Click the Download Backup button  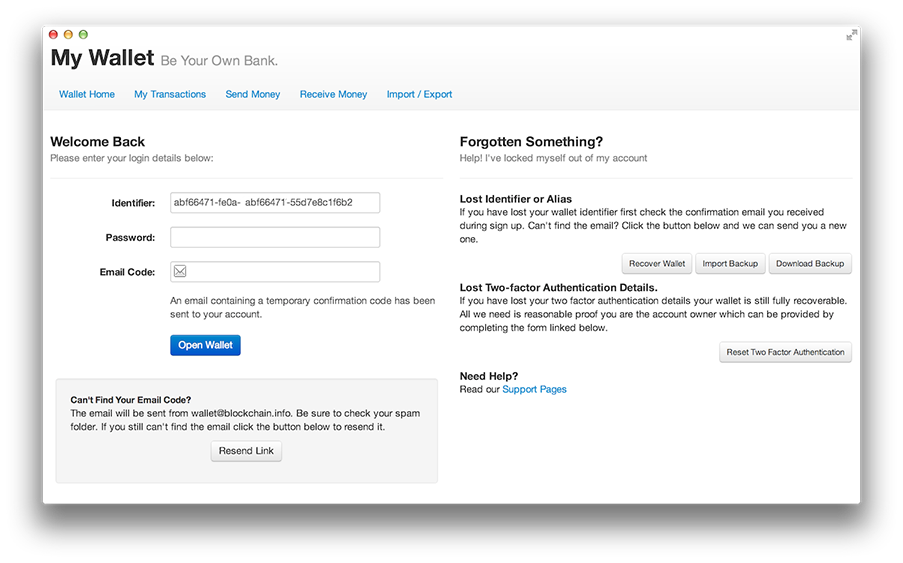(810, 264)
